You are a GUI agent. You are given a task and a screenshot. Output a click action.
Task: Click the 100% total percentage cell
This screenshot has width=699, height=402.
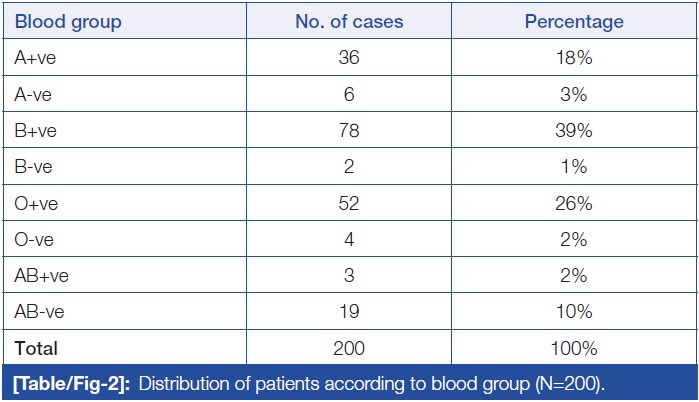pyautogui.click(x=574, y=348)
